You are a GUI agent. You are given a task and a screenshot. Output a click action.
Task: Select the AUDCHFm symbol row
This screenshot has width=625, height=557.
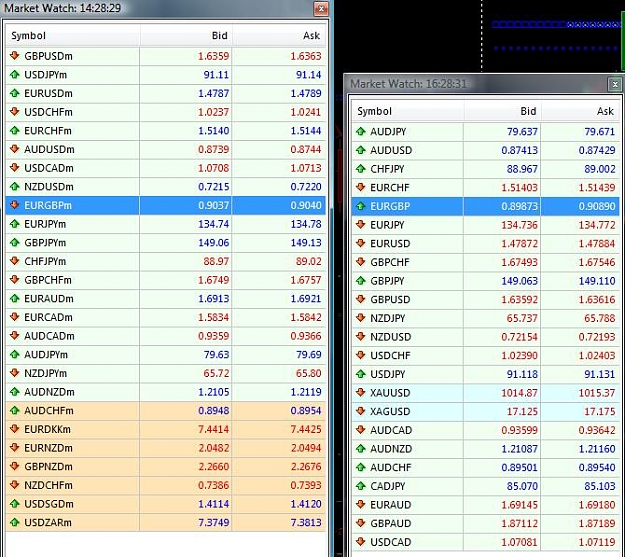coord(166,411)
